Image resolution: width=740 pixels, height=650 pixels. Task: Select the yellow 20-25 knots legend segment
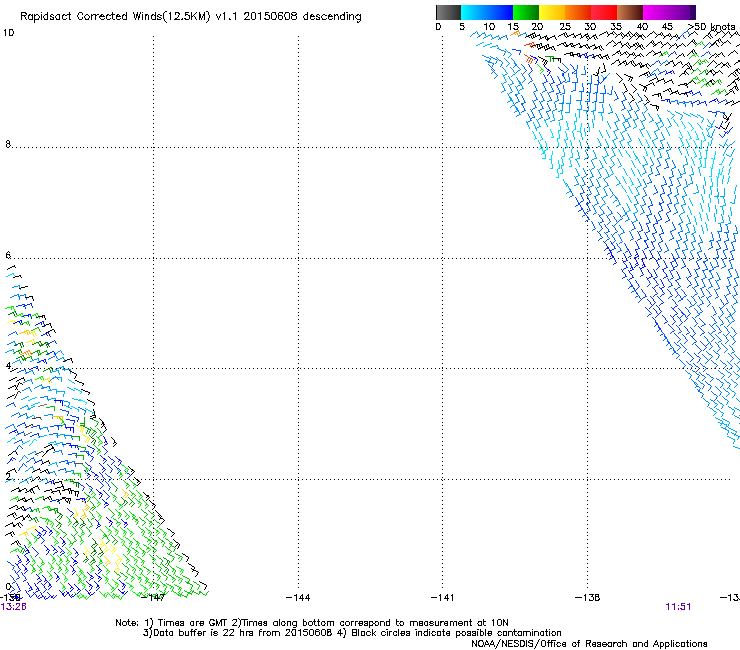click(552, 12)
